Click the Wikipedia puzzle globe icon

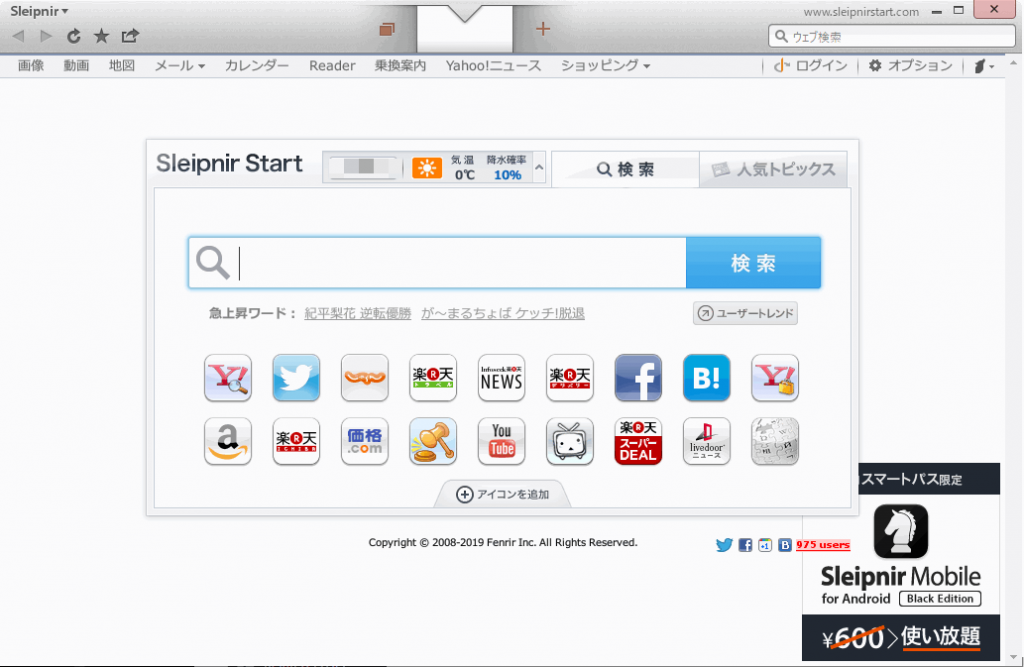tap(774, 441)
